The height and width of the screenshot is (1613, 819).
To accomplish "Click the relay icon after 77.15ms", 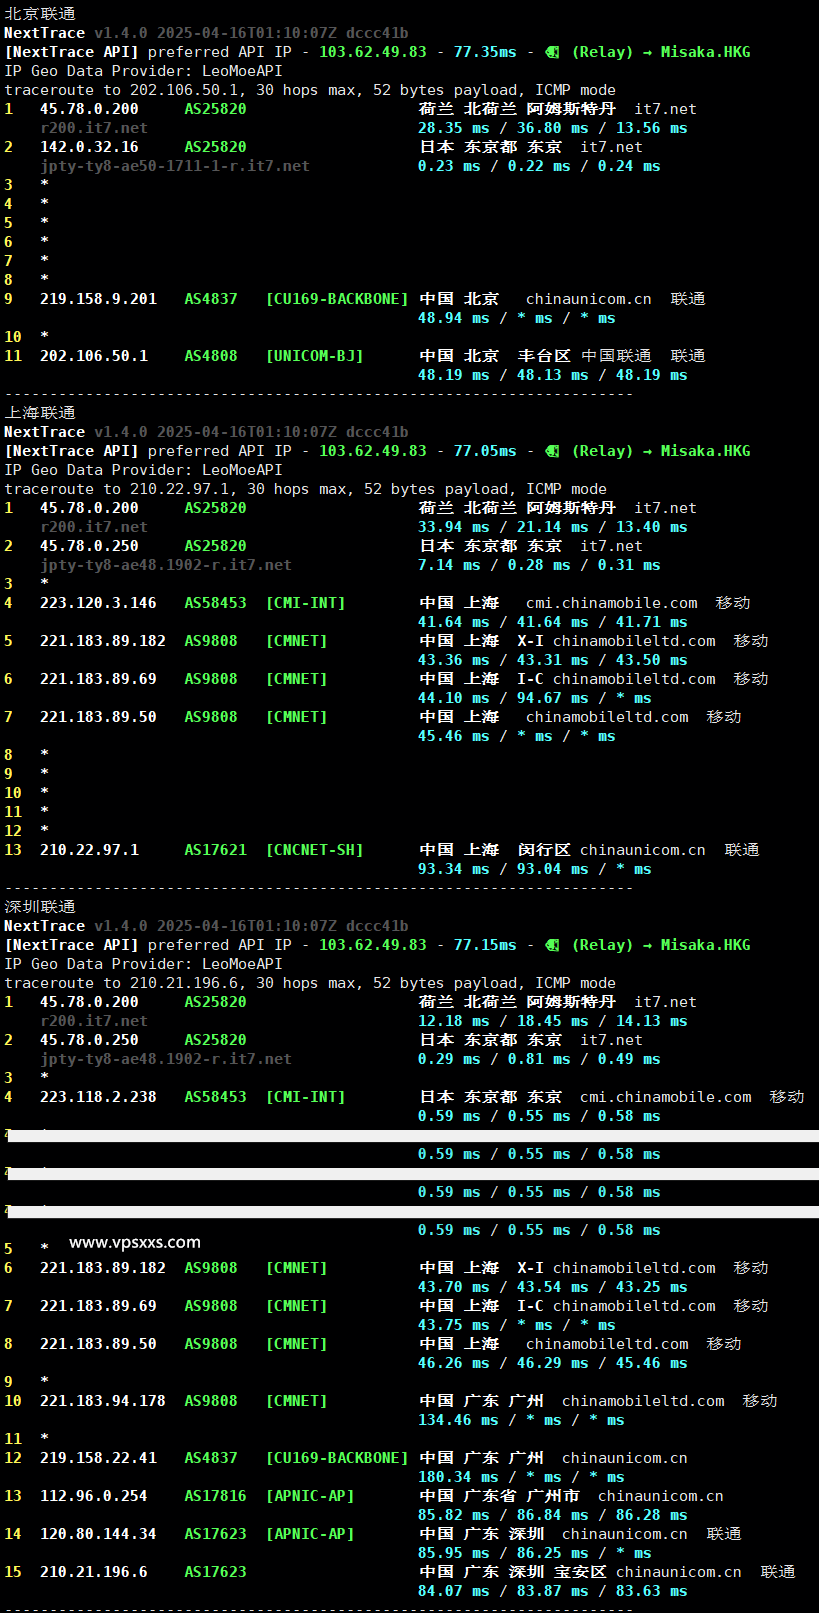I will click(x=552, y=945).
